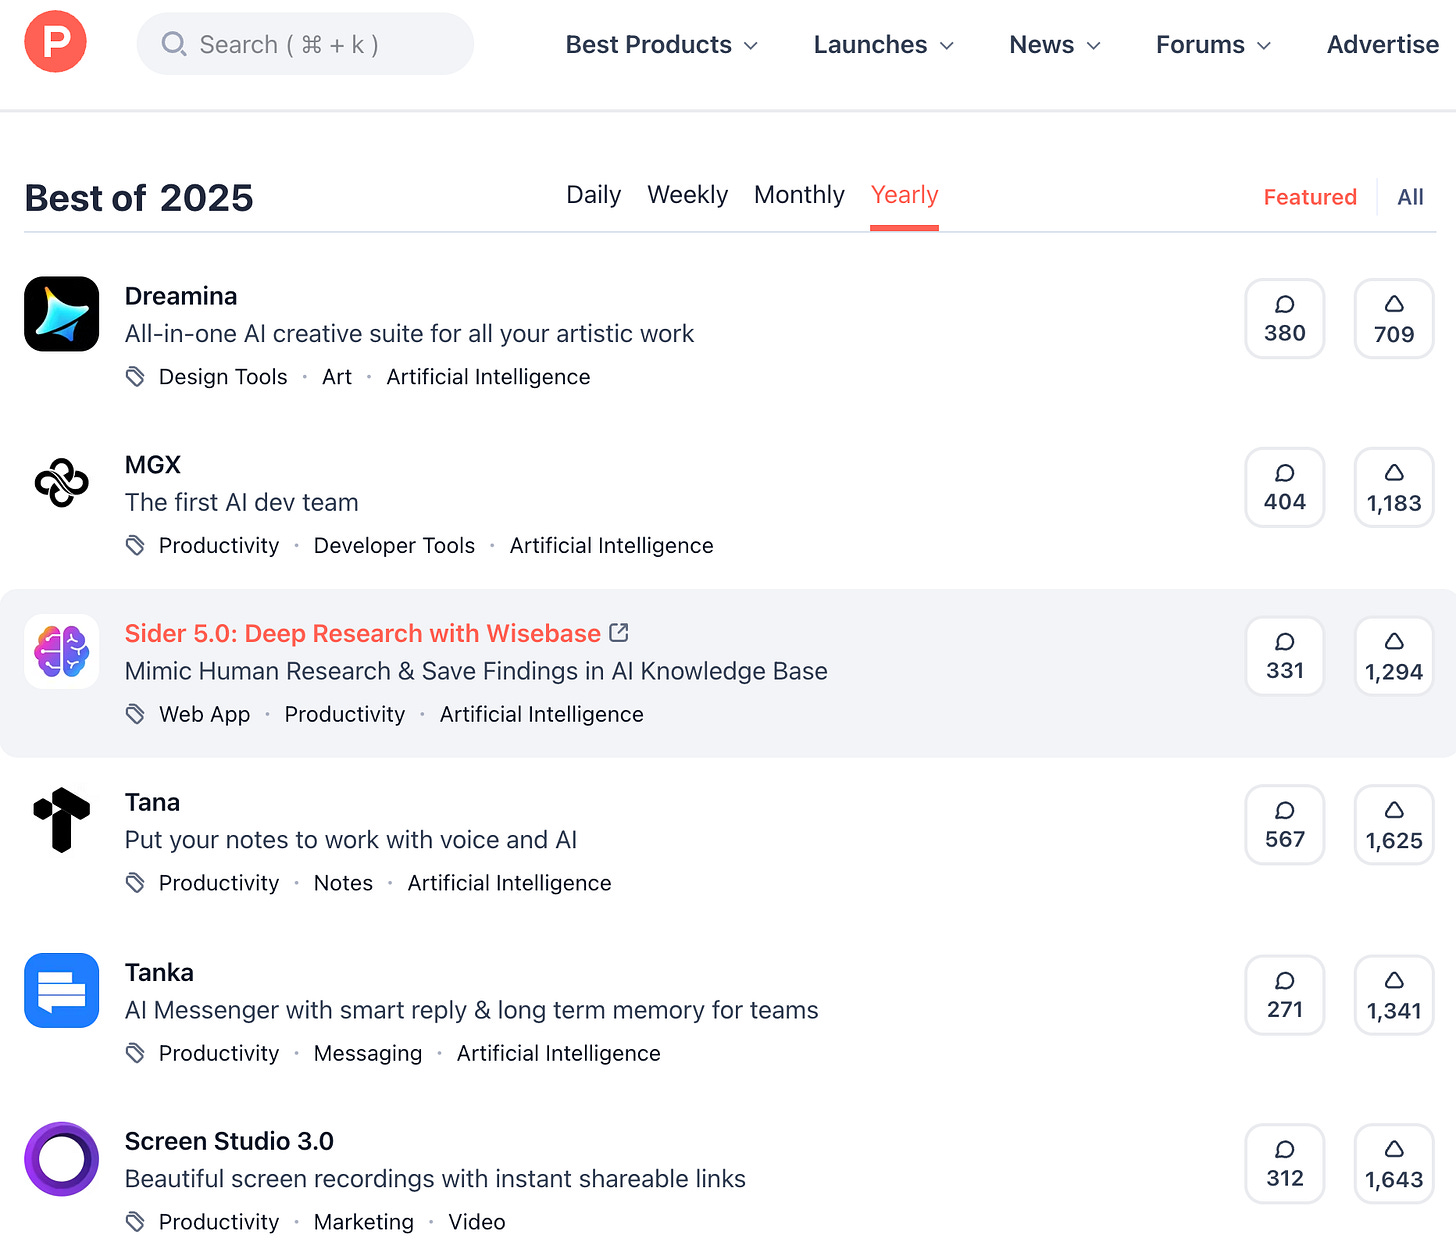
Task: Open the MGX product title
Action: point(153,465)
